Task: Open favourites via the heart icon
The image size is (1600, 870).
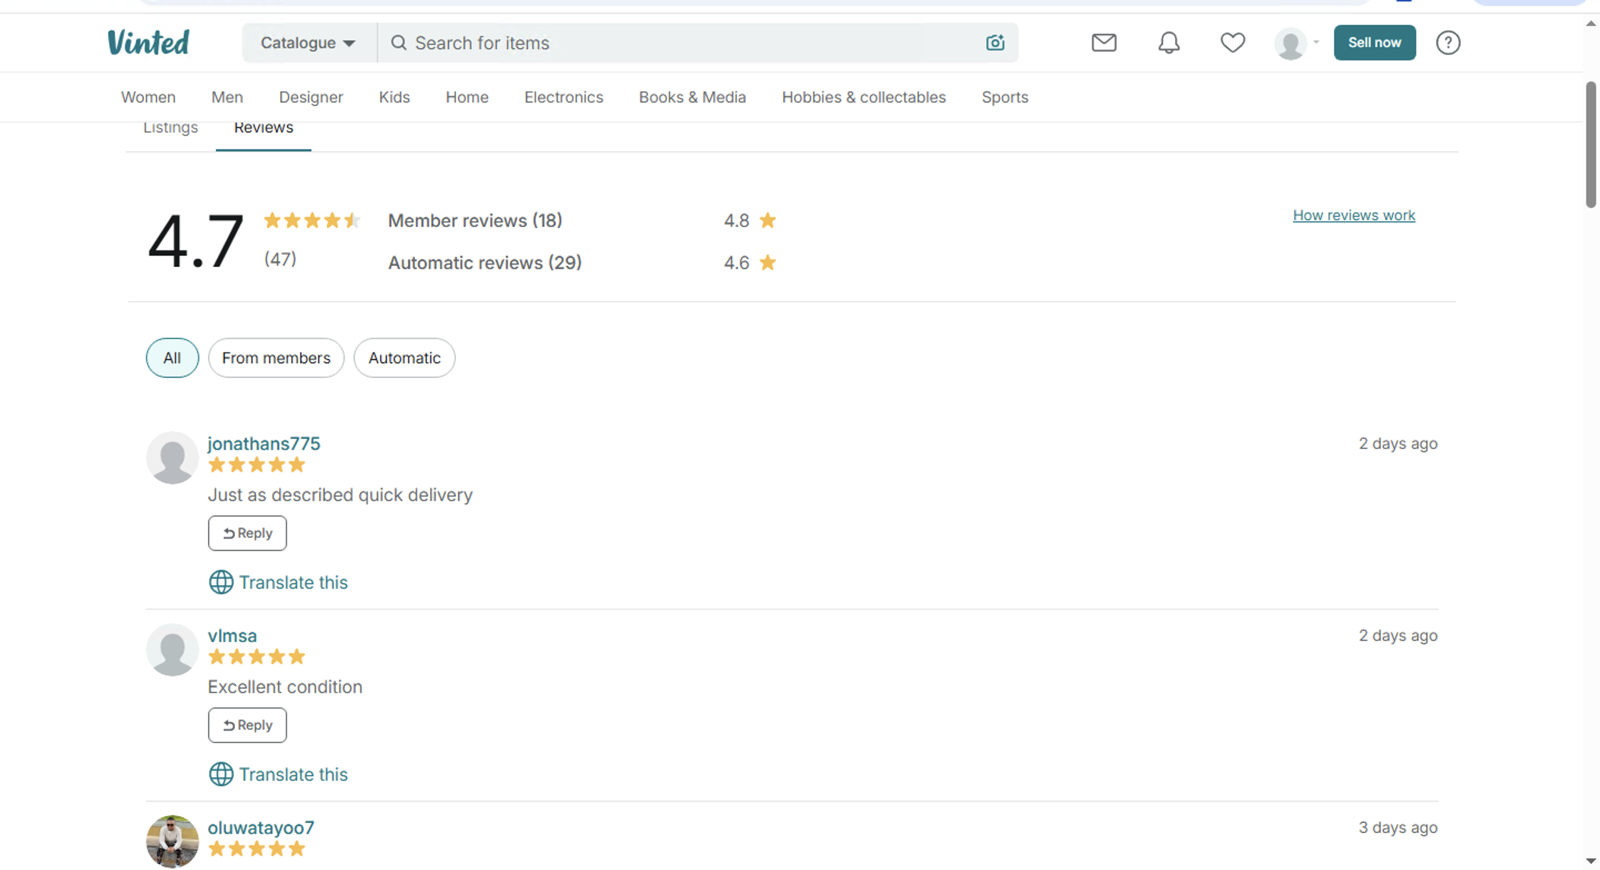Action: (1233, 43)
